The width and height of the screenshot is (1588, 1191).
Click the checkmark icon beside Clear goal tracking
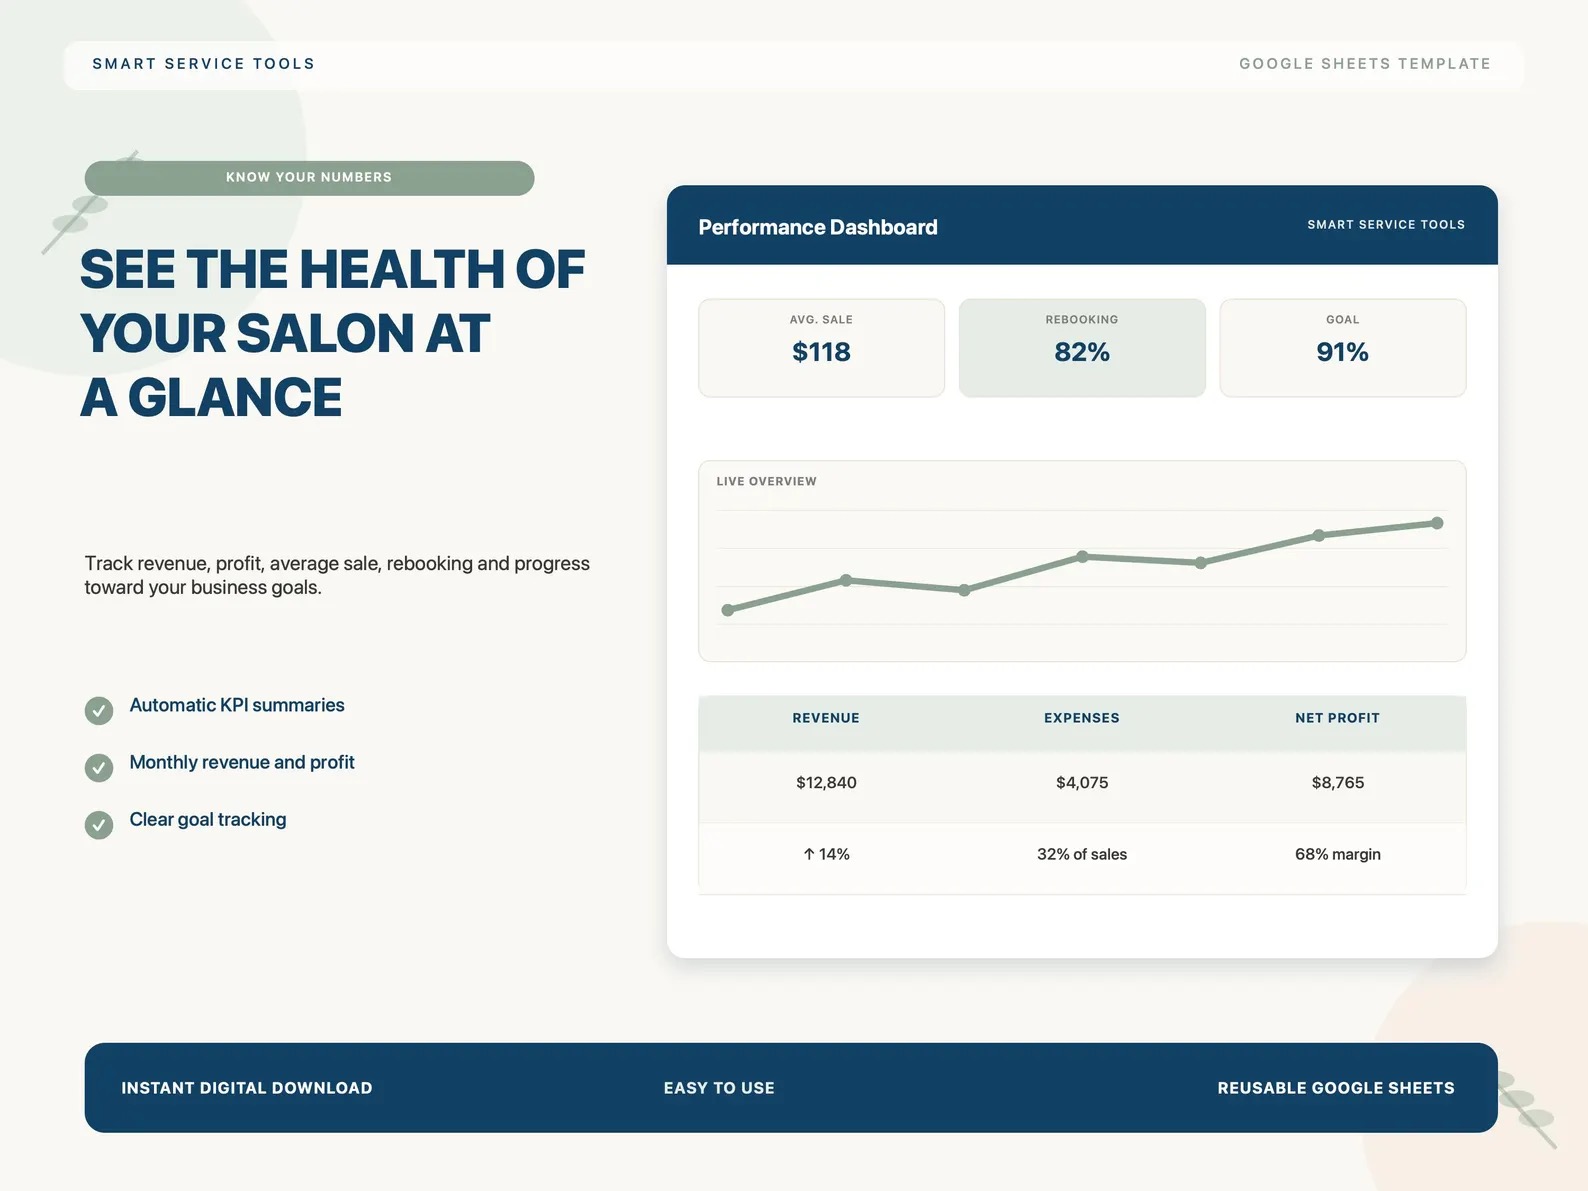(99, 825)
